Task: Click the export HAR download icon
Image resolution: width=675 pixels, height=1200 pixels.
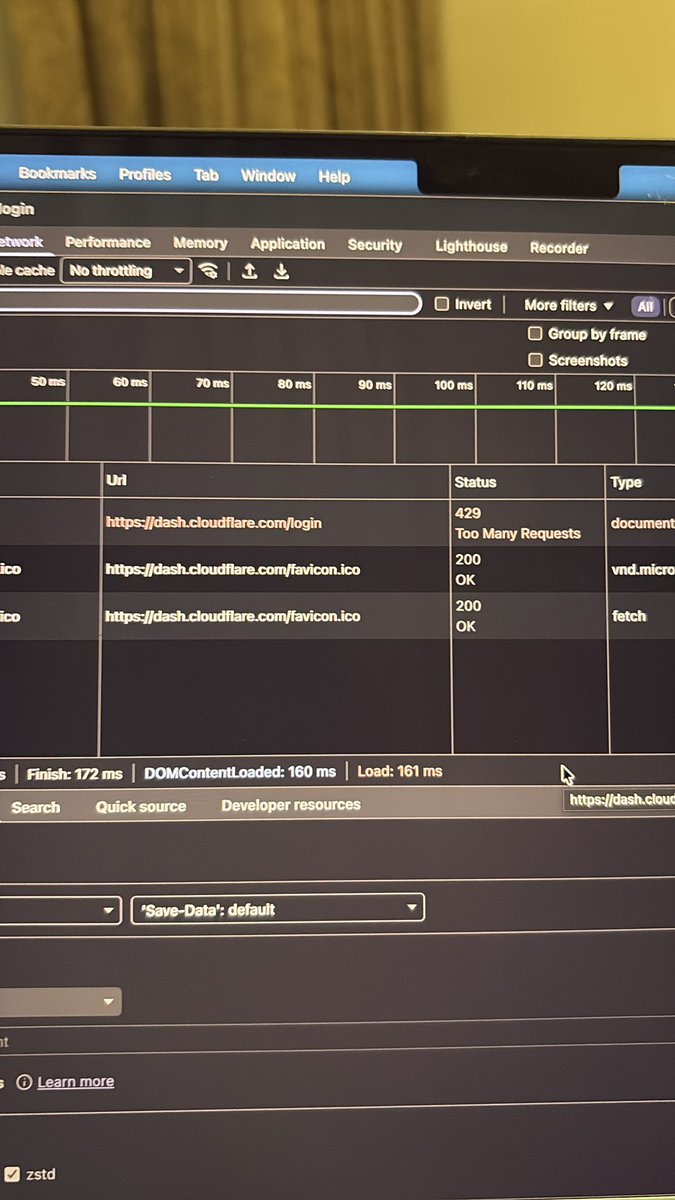Action: (x=282, y=271)
